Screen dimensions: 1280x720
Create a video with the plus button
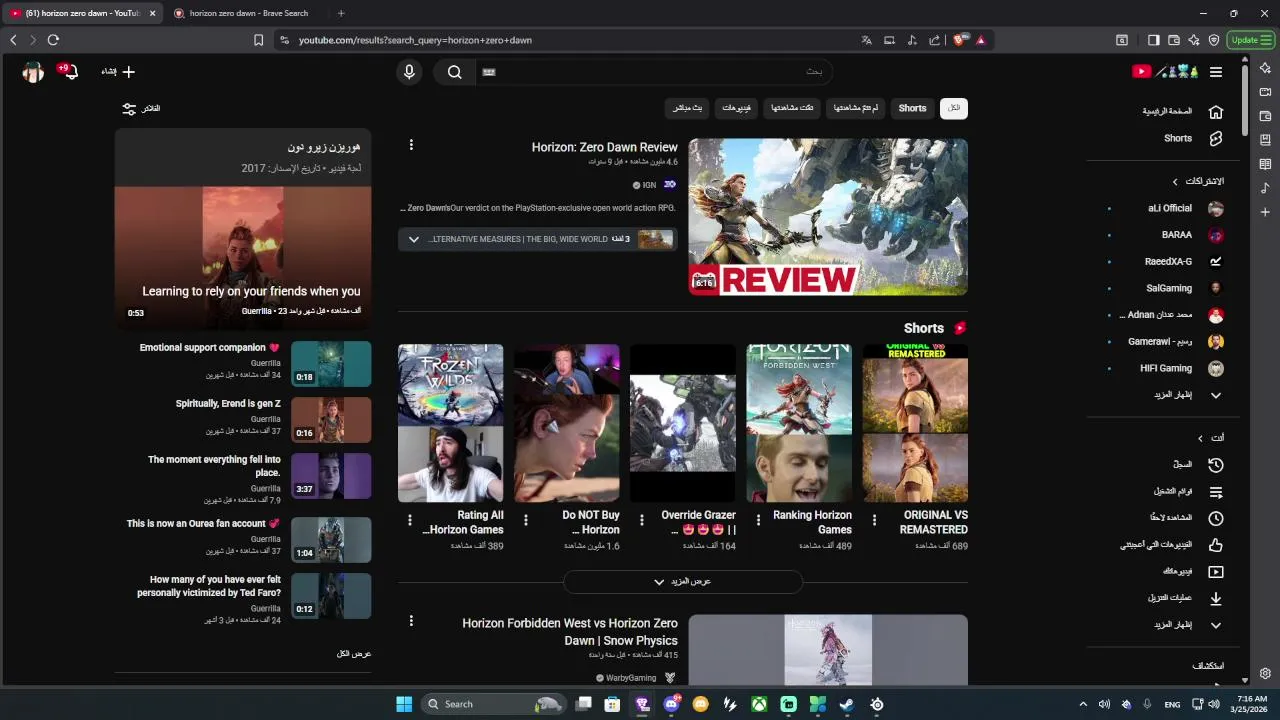click(119, 72)
